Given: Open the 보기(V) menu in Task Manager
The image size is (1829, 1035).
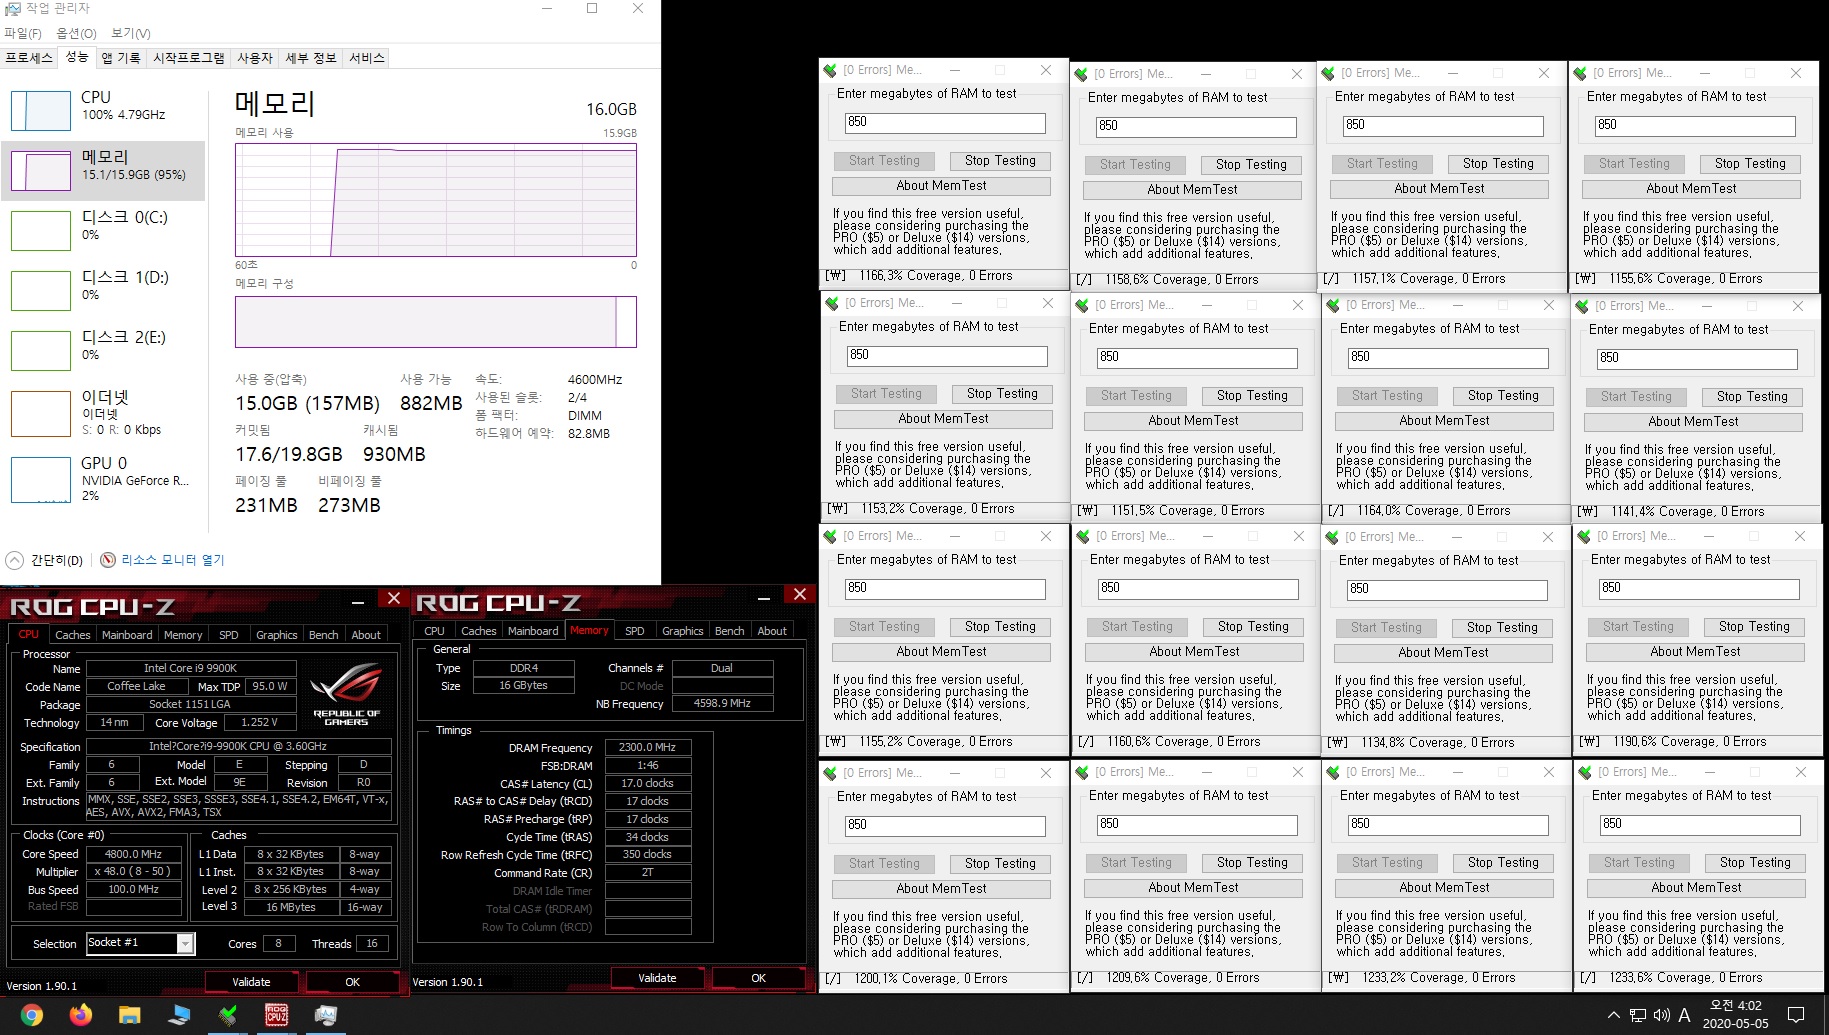Looking at the screenshot, I should click(x=131, y=33).
